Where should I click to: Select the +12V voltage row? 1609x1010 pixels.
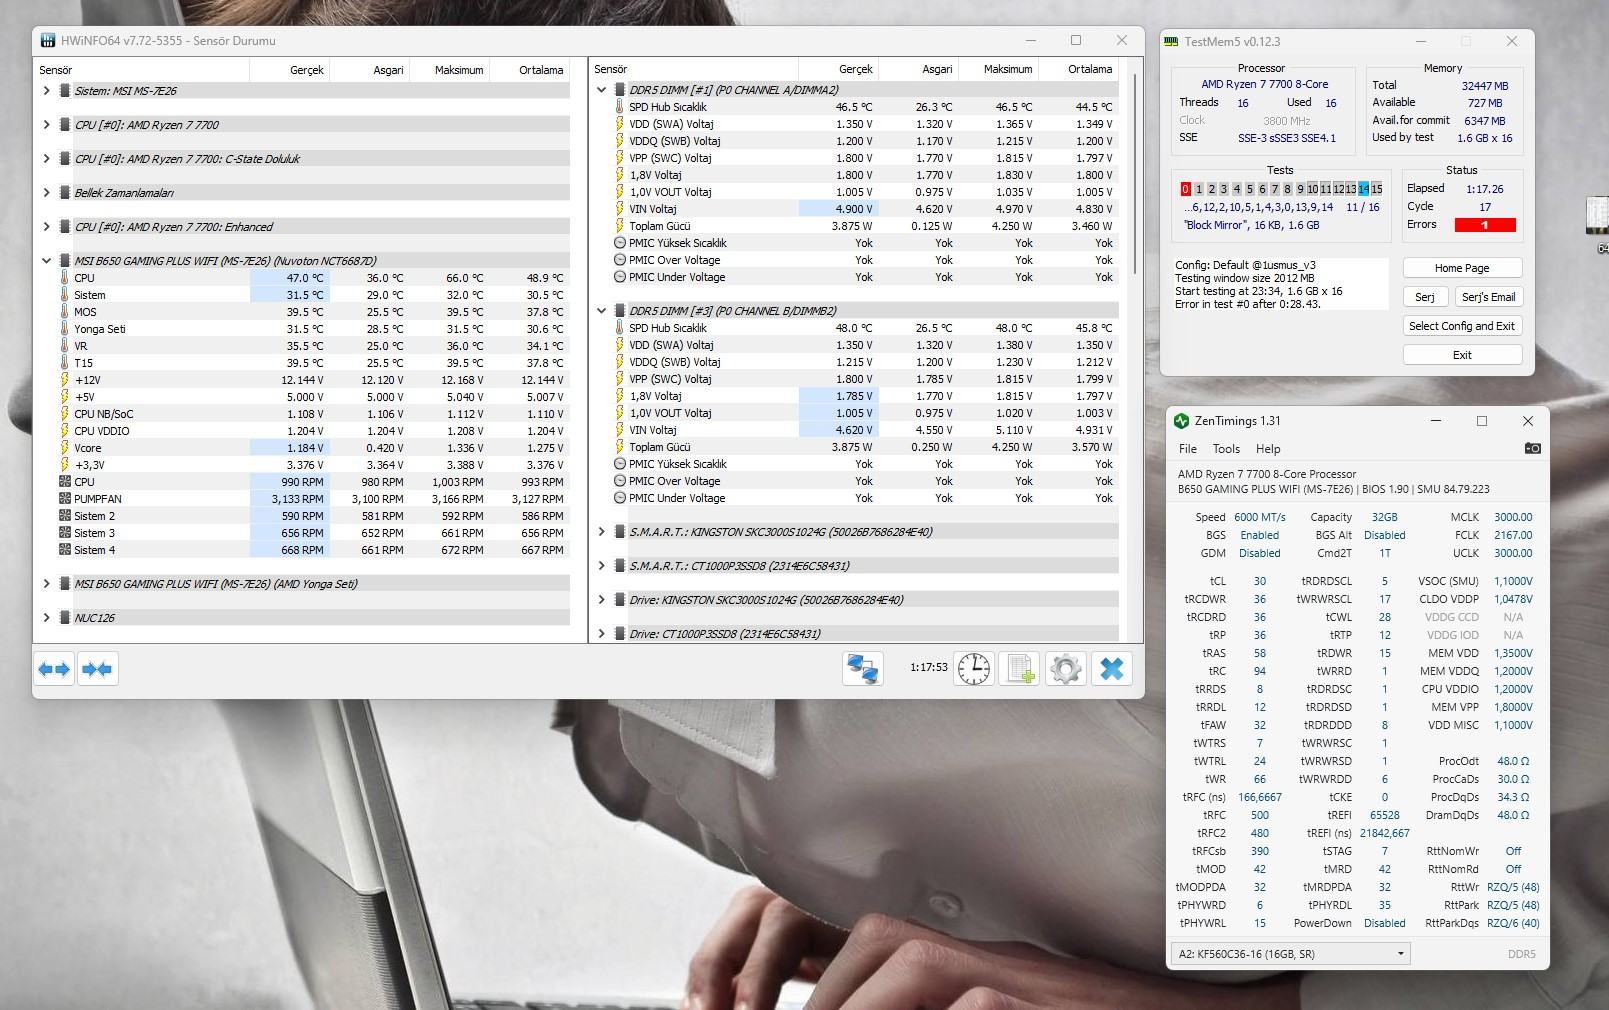313,379
